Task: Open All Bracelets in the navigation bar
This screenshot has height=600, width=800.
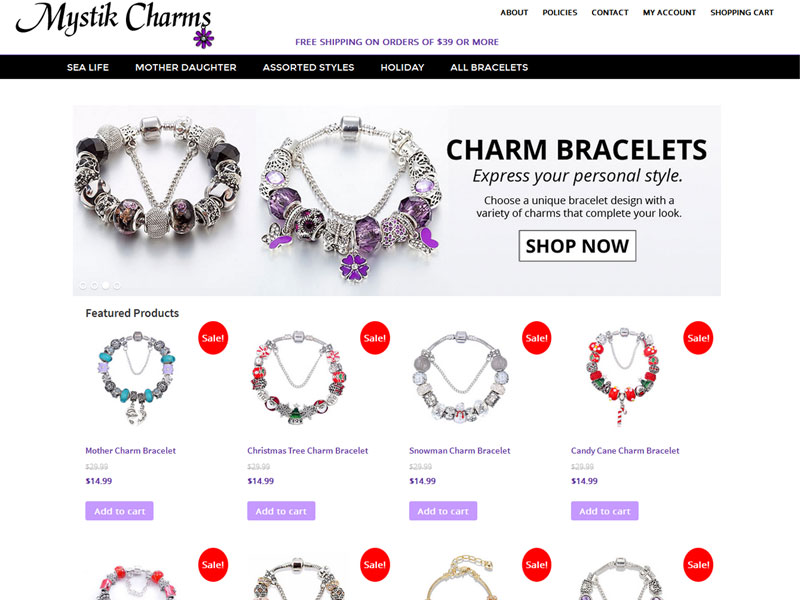Action: coord(489,67)
